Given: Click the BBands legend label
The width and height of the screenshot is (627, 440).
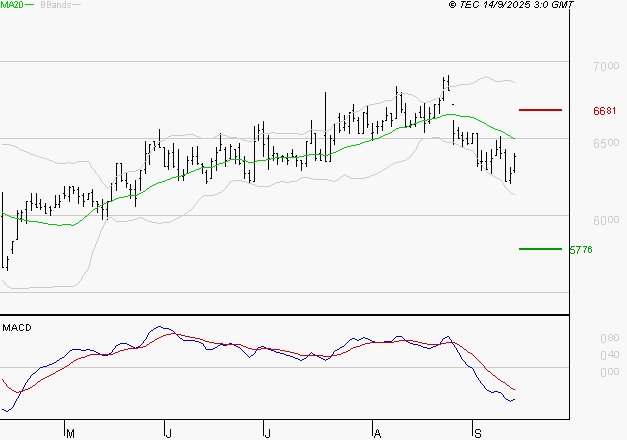Looking at the screenshot, I should coord(56,5).
